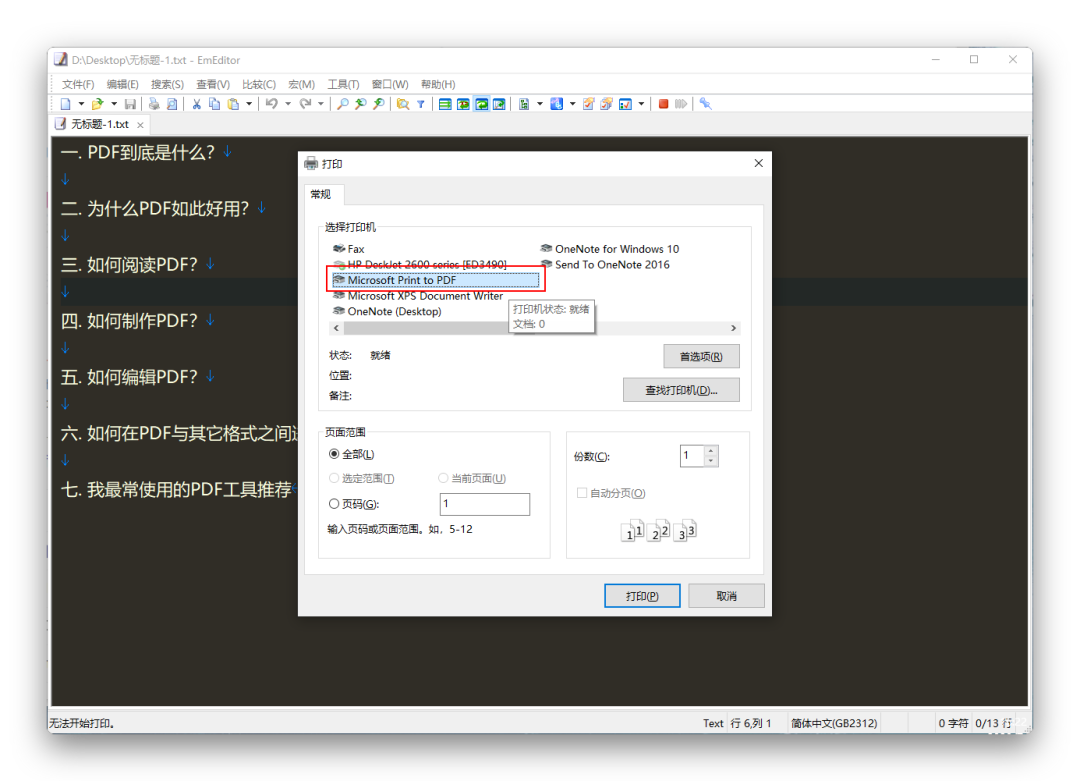Screen dimensions: 1080x781
Task: Click the Copy toolbar icon
Action: pyautogui.click(x=214, y=104)
